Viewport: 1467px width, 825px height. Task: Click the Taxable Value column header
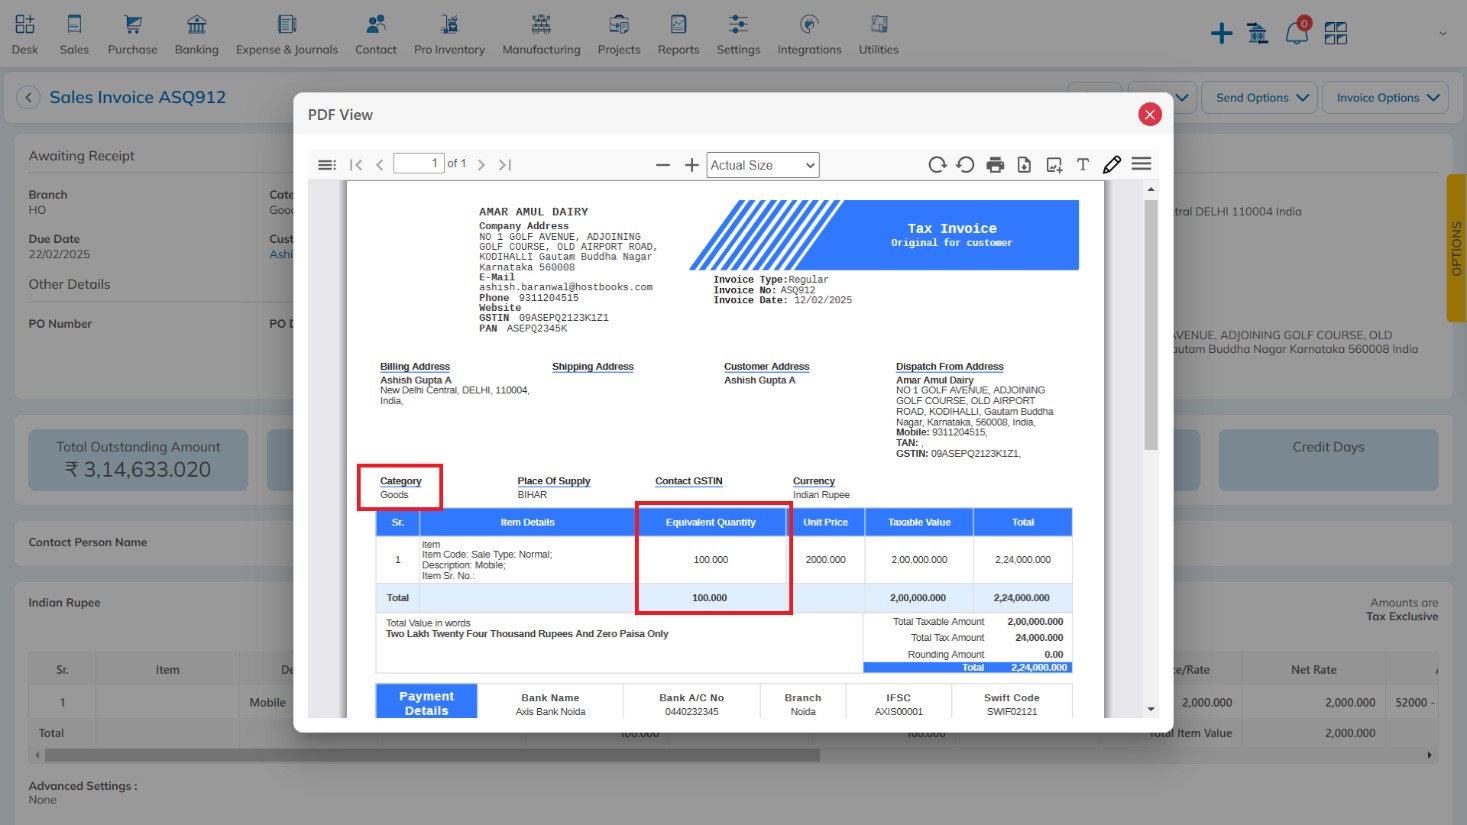[920, 522]
